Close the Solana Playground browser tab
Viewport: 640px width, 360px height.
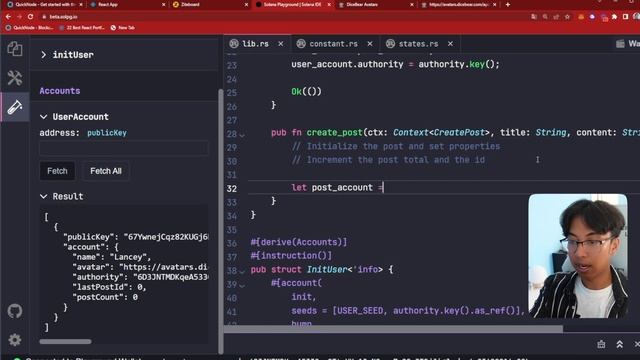point(329,4)
